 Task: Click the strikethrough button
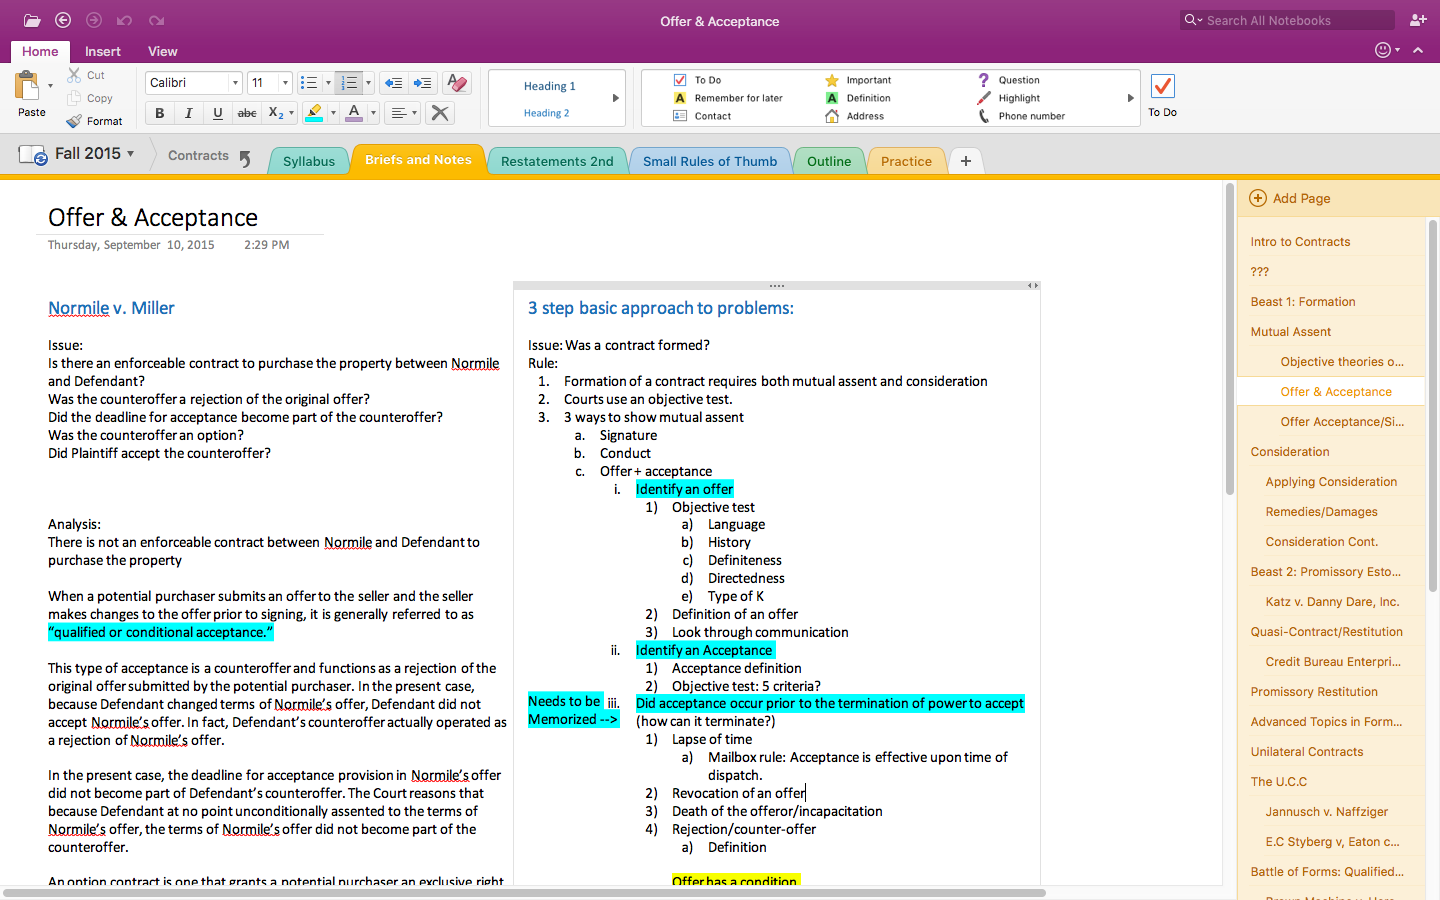(247, 113)
